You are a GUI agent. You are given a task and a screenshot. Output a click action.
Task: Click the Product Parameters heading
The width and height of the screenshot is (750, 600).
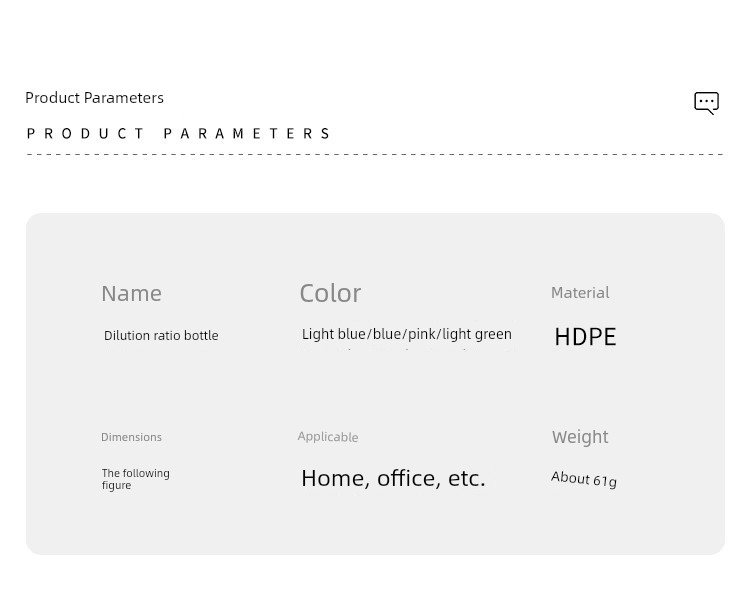tap(94, 98)
